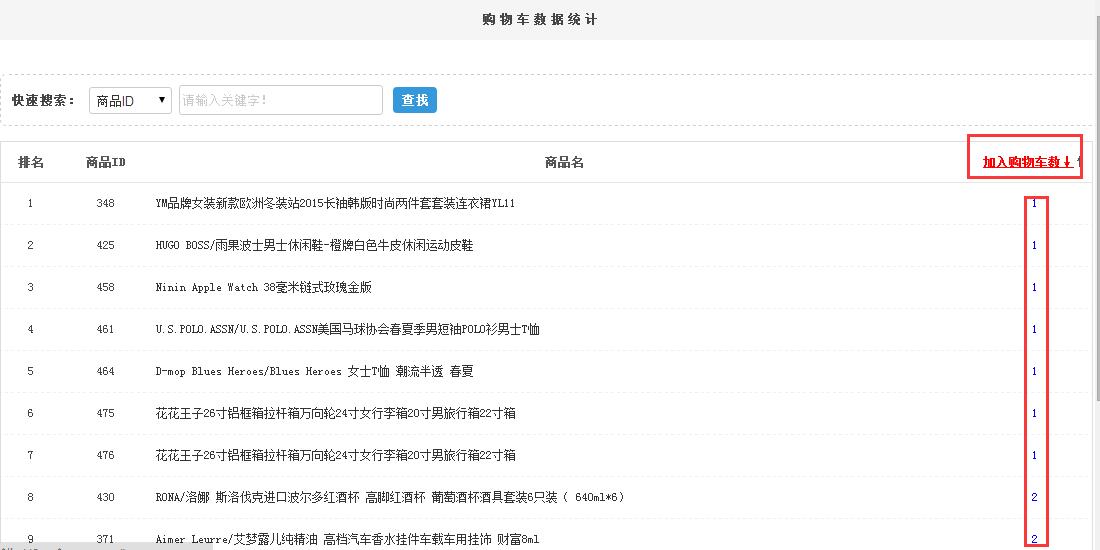
Task: Click the 查找 search button
Action: pos(415,100)
